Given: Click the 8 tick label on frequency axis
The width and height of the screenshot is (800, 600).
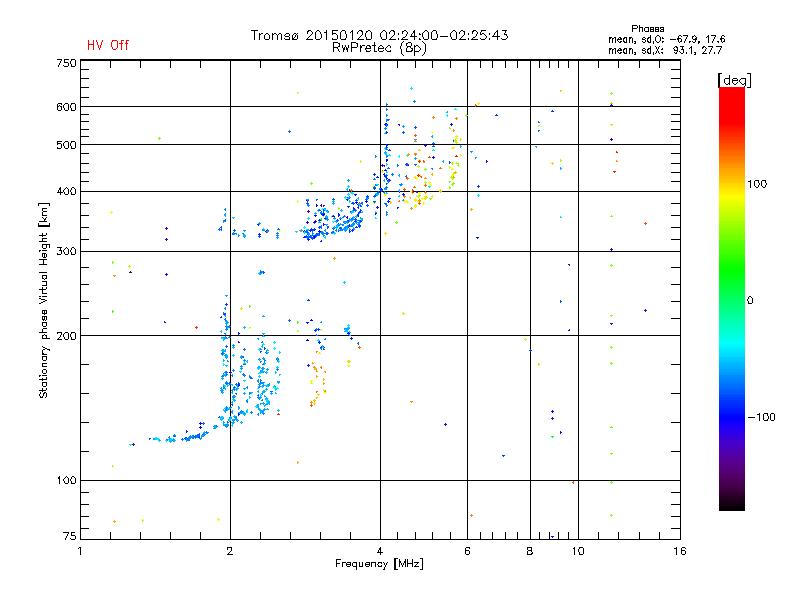Looking at the screenshot, I should click(x=530, y=552).
